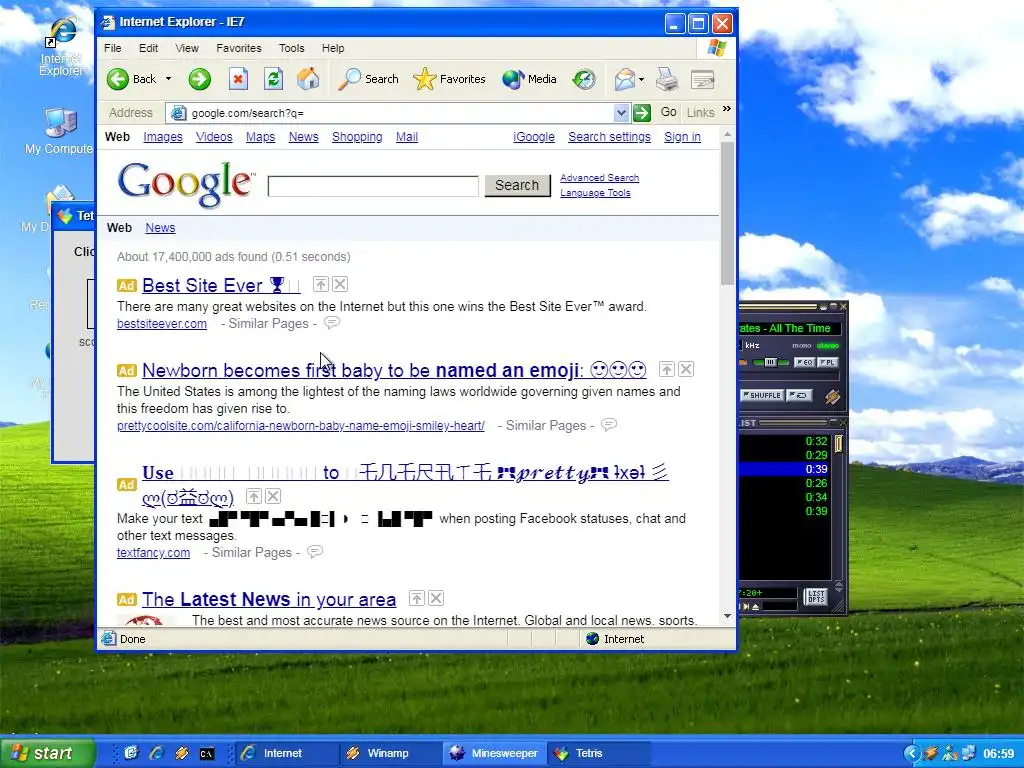Remove the textfancy ad result
The height and width of the screenshot is (768, 1024).
pos(273,496)
